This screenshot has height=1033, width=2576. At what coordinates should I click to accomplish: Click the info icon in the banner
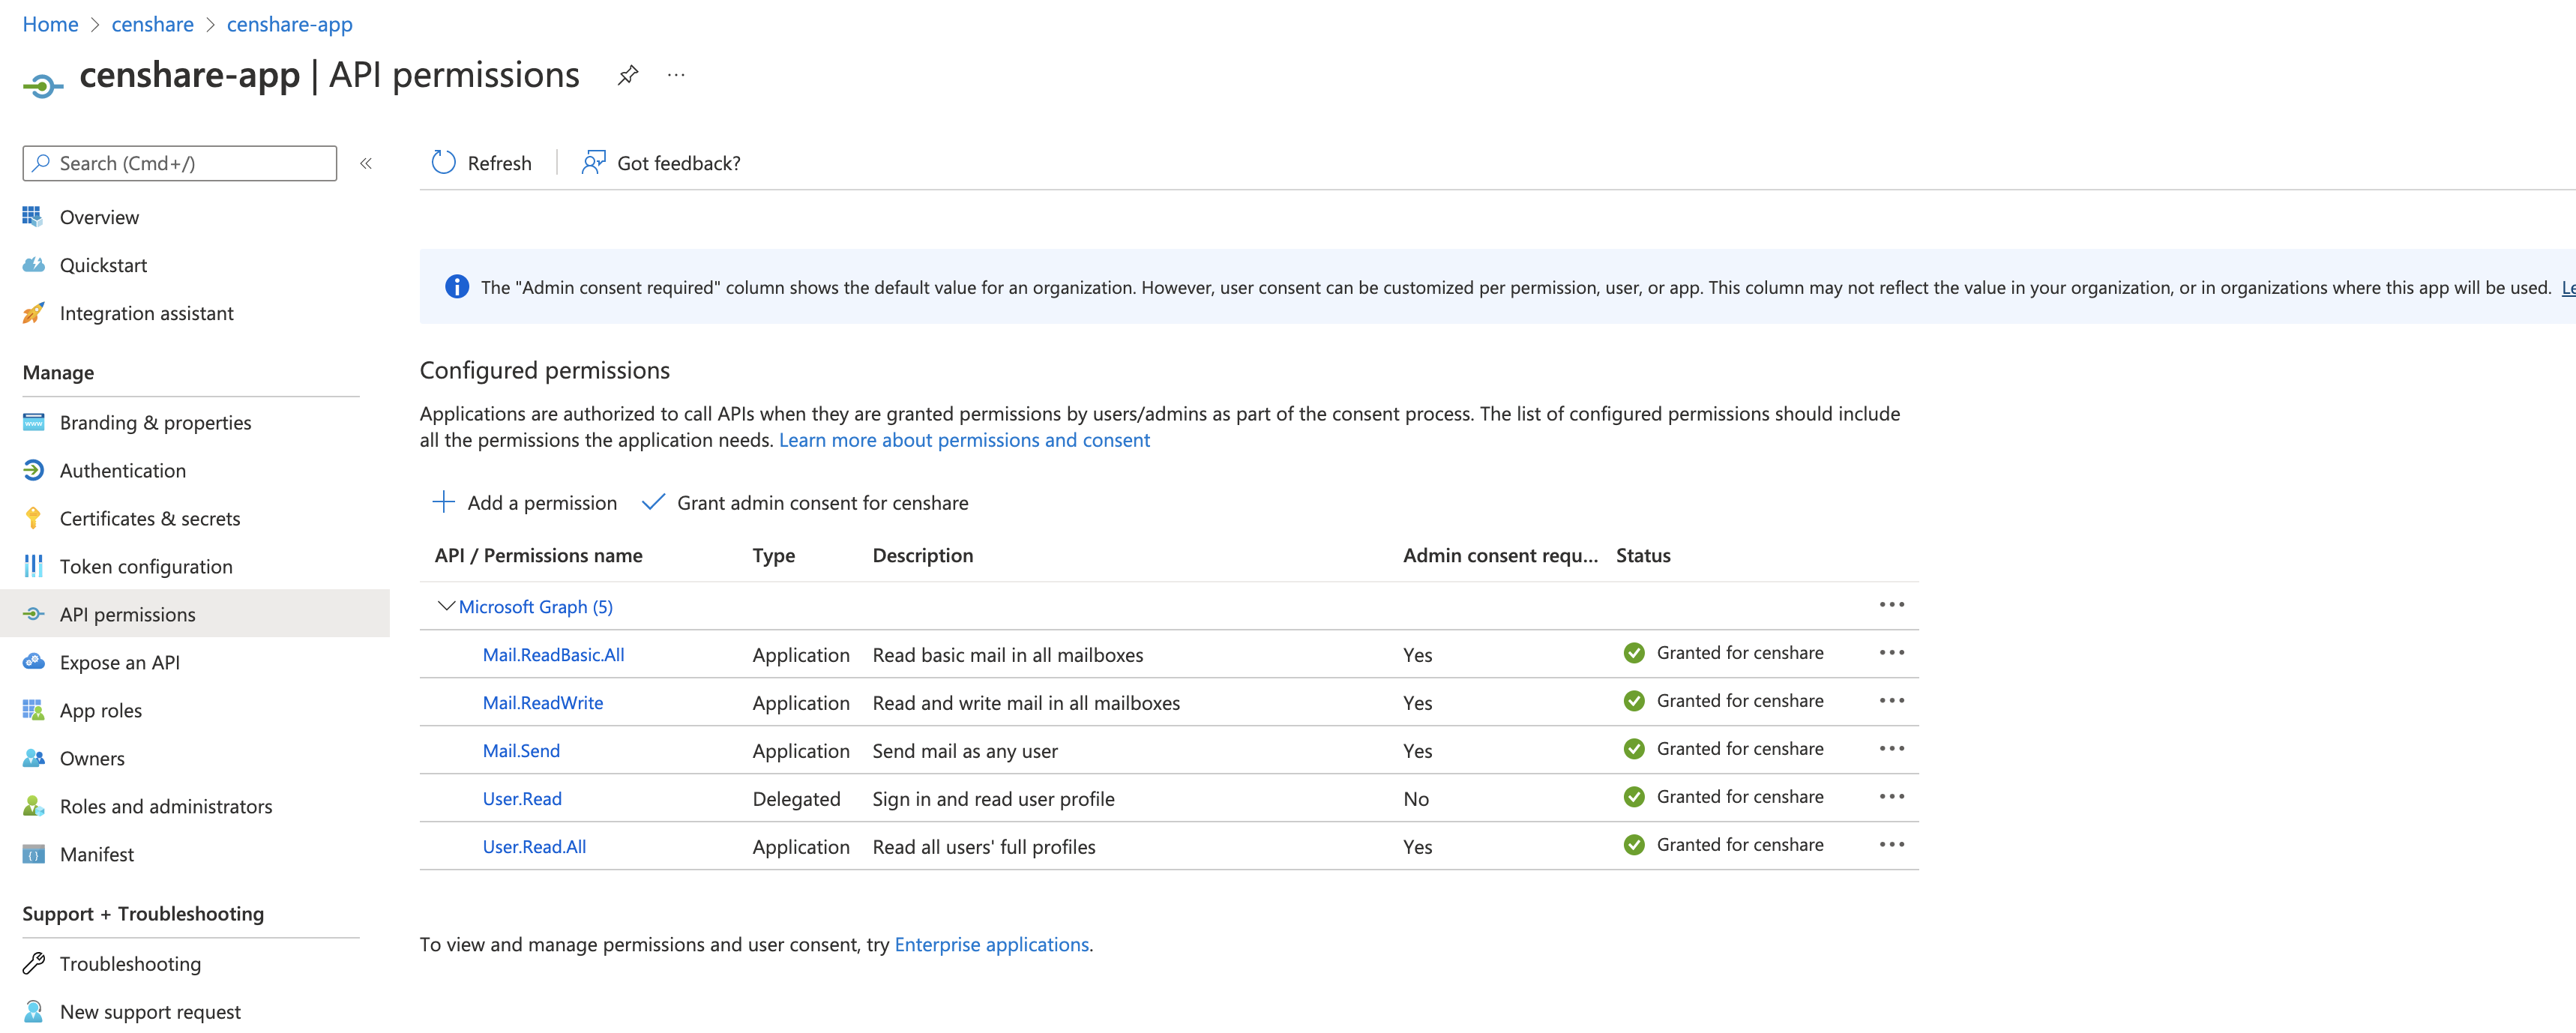(456, 287)
